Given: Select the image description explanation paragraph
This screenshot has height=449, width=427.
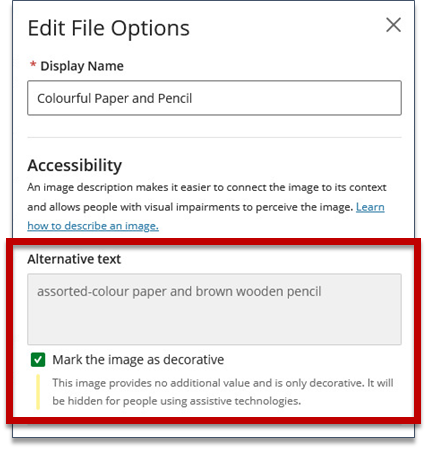Looking at the screenshot, I should tap(207, 207).
